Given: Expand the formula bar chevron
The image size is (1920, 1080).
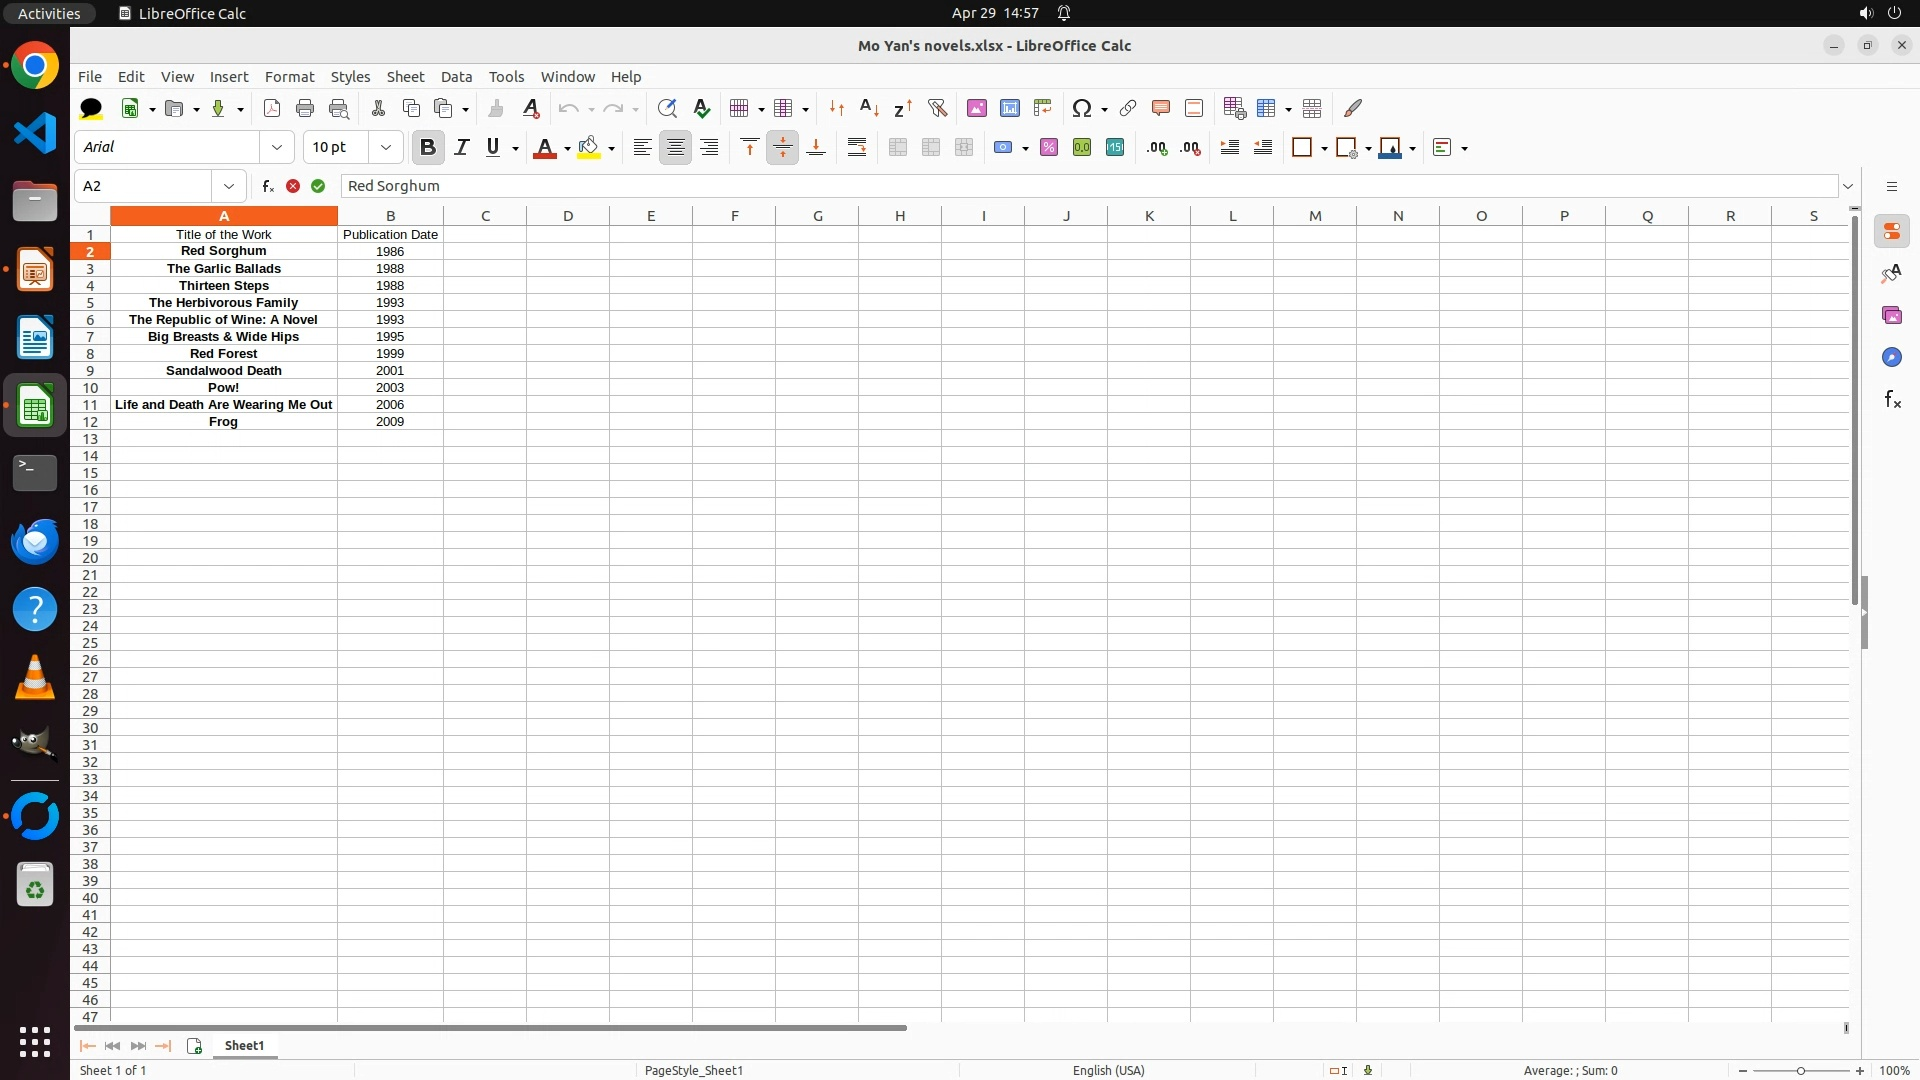Looking at the screenshot, I should (x=1848, y=186).
